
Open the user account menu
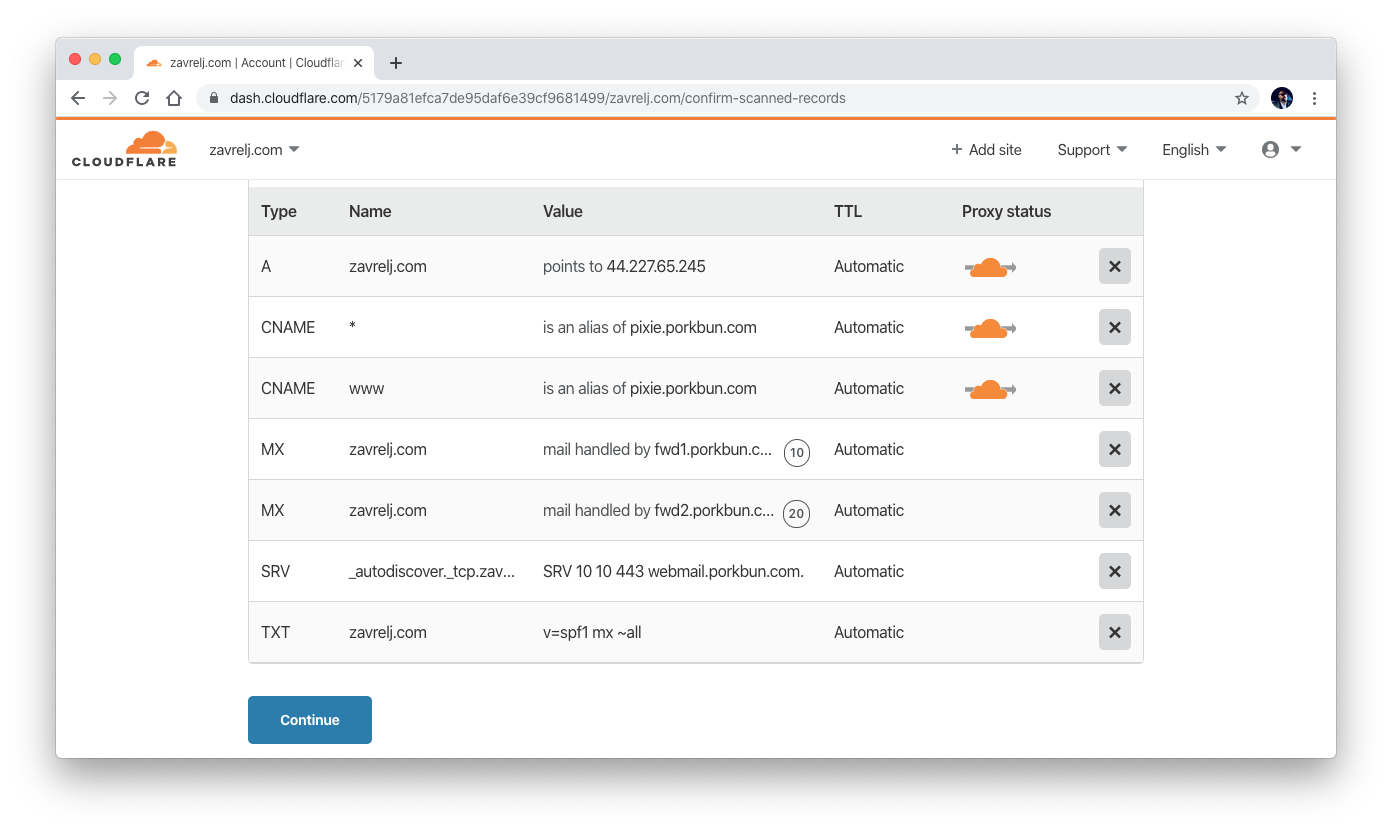[1281, 150]
